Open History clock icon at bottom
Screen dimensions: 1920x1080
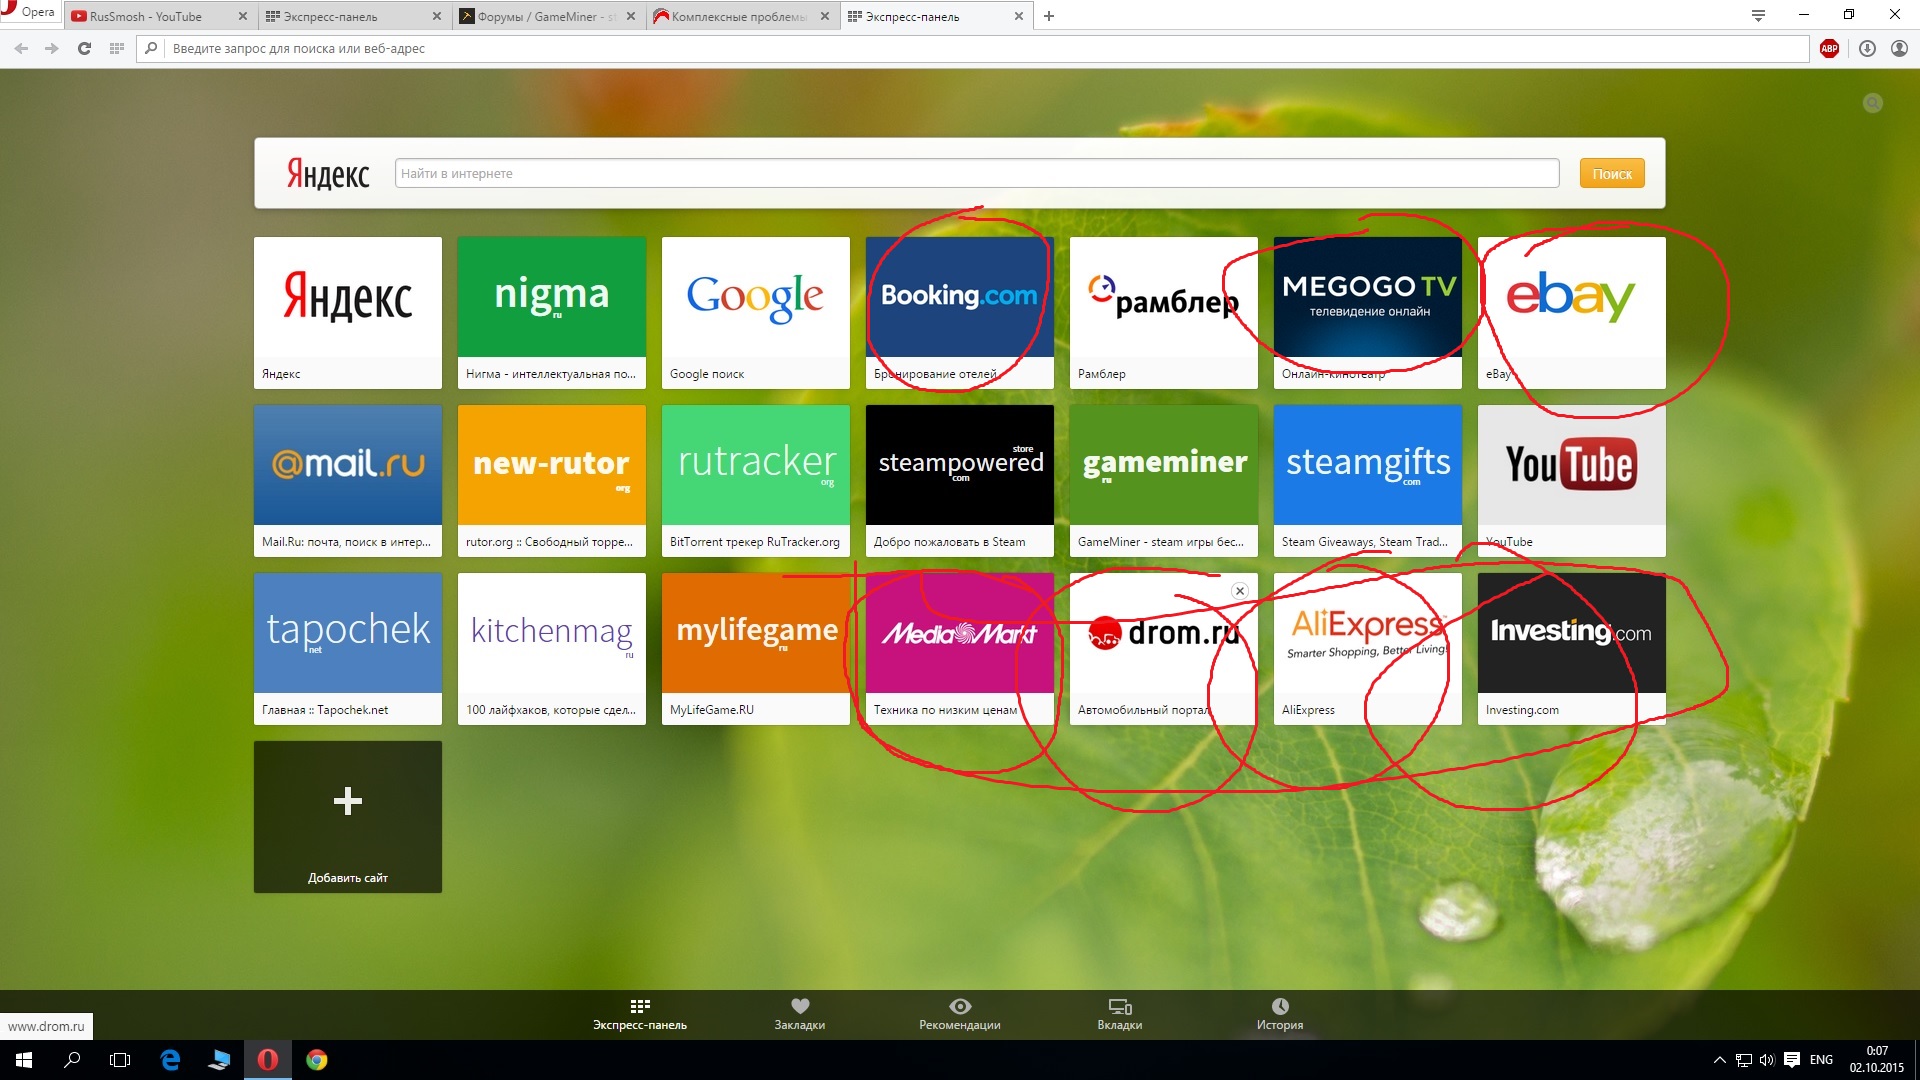pos(1279,1007)
